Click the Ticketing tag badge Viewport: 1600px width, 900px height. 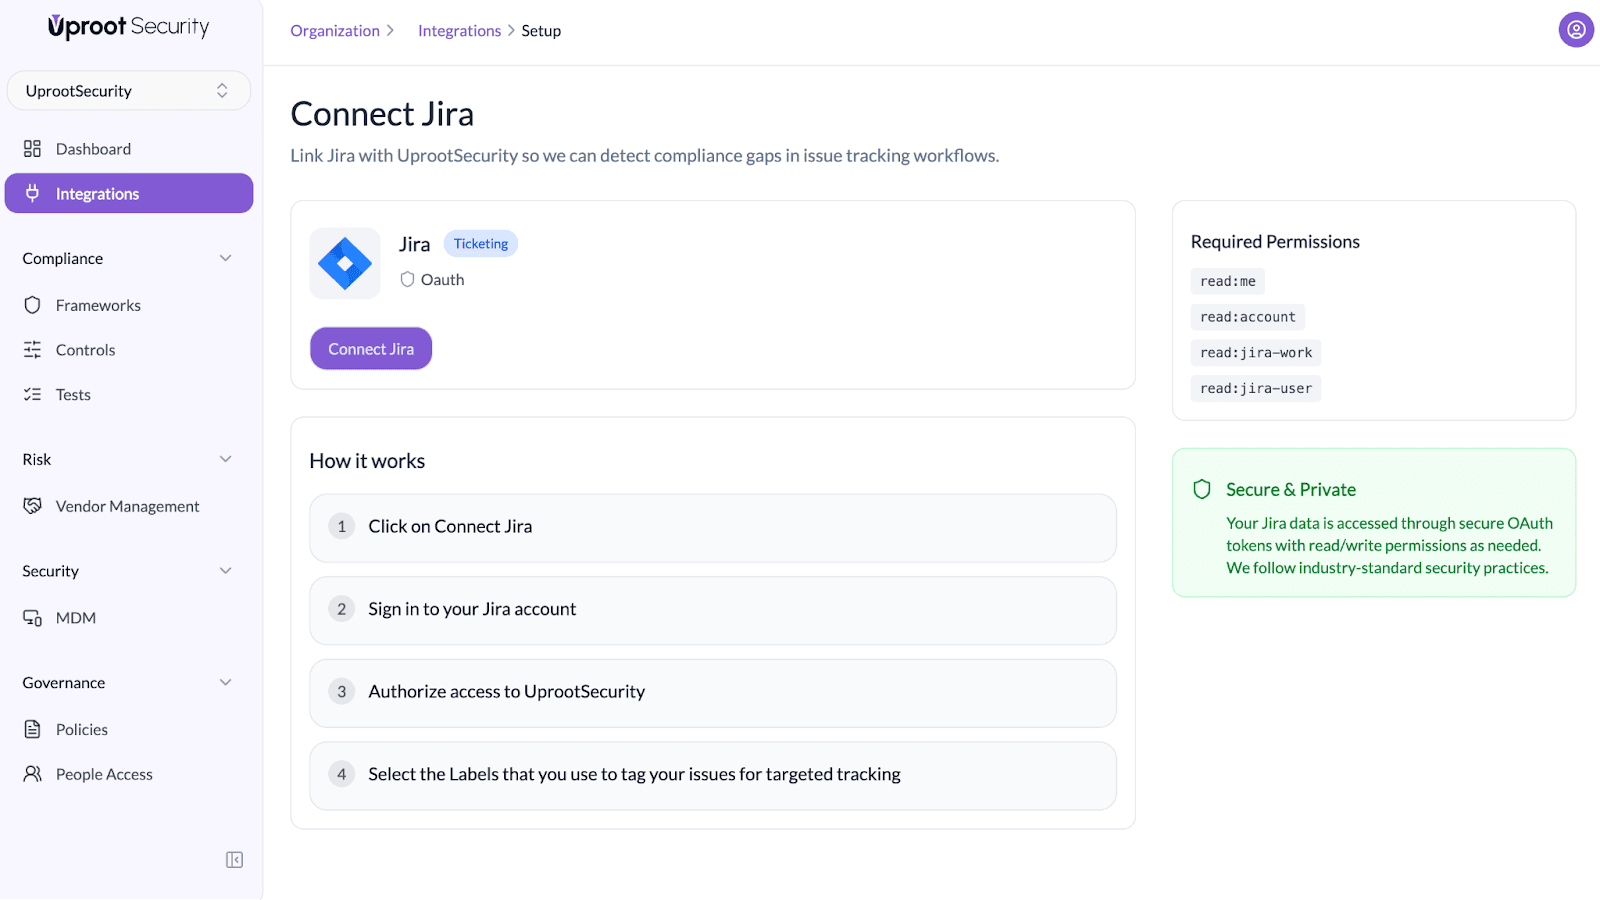[480, 244]
